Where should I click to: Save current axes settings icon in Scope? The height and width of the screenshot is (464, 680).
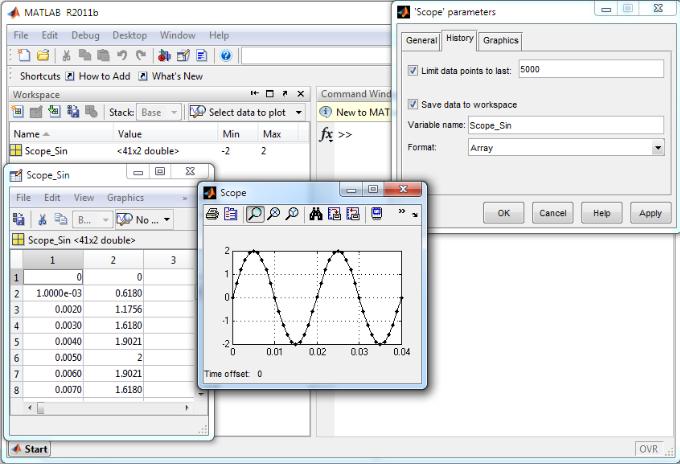(x=334, y=214)
